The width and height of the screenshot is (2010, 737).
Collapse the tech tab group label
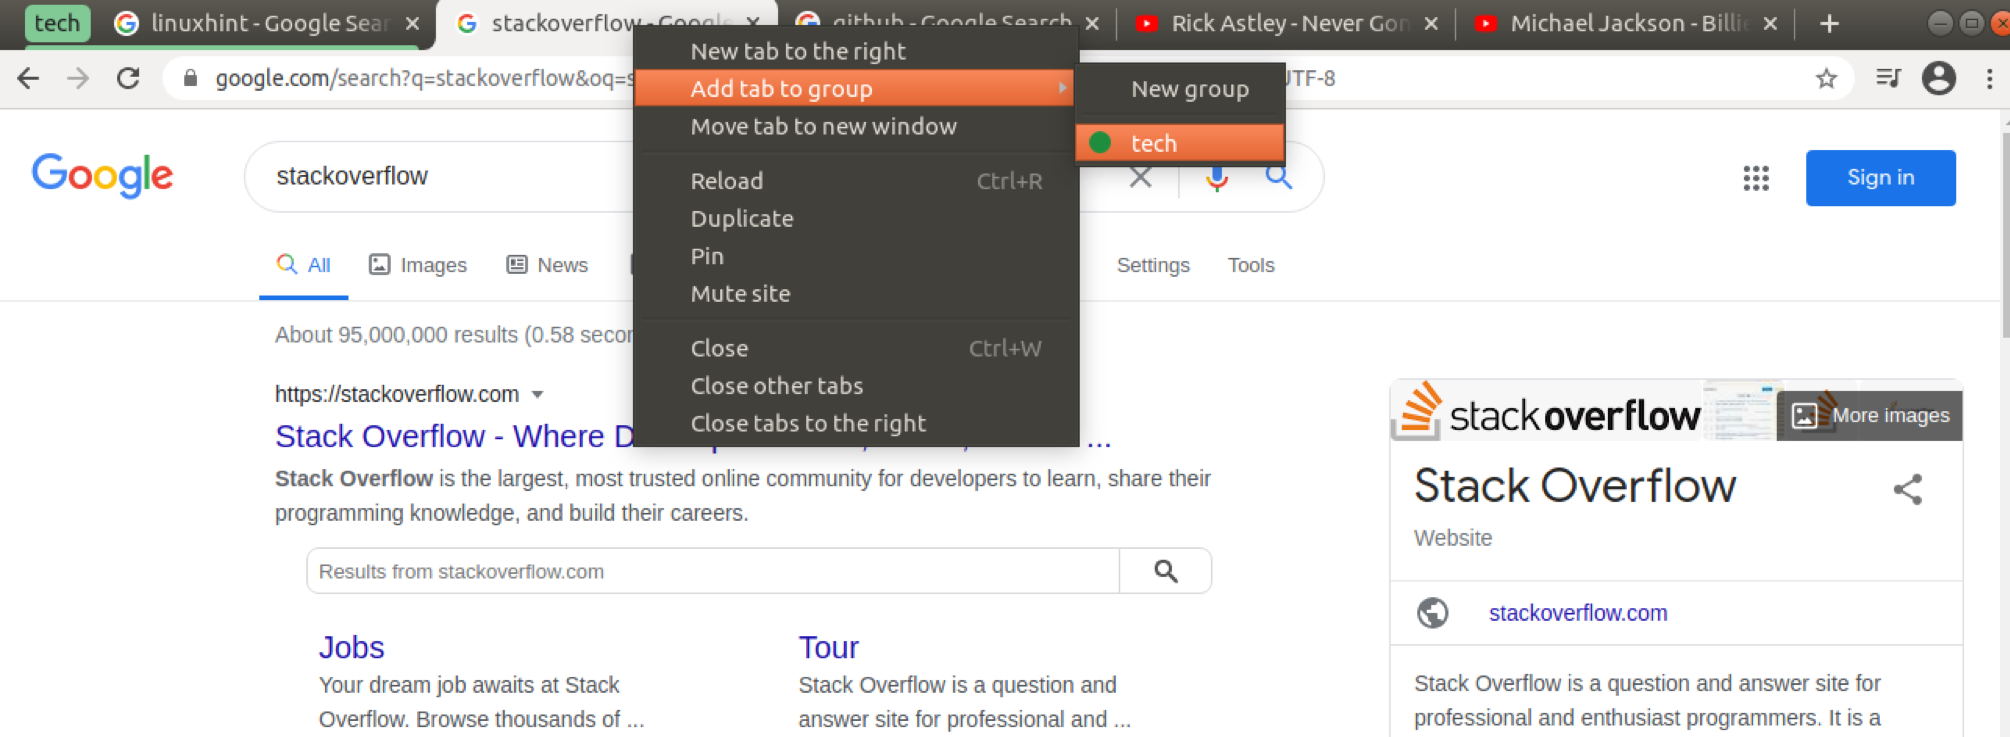pyautogui.click(x=57, y=23)
